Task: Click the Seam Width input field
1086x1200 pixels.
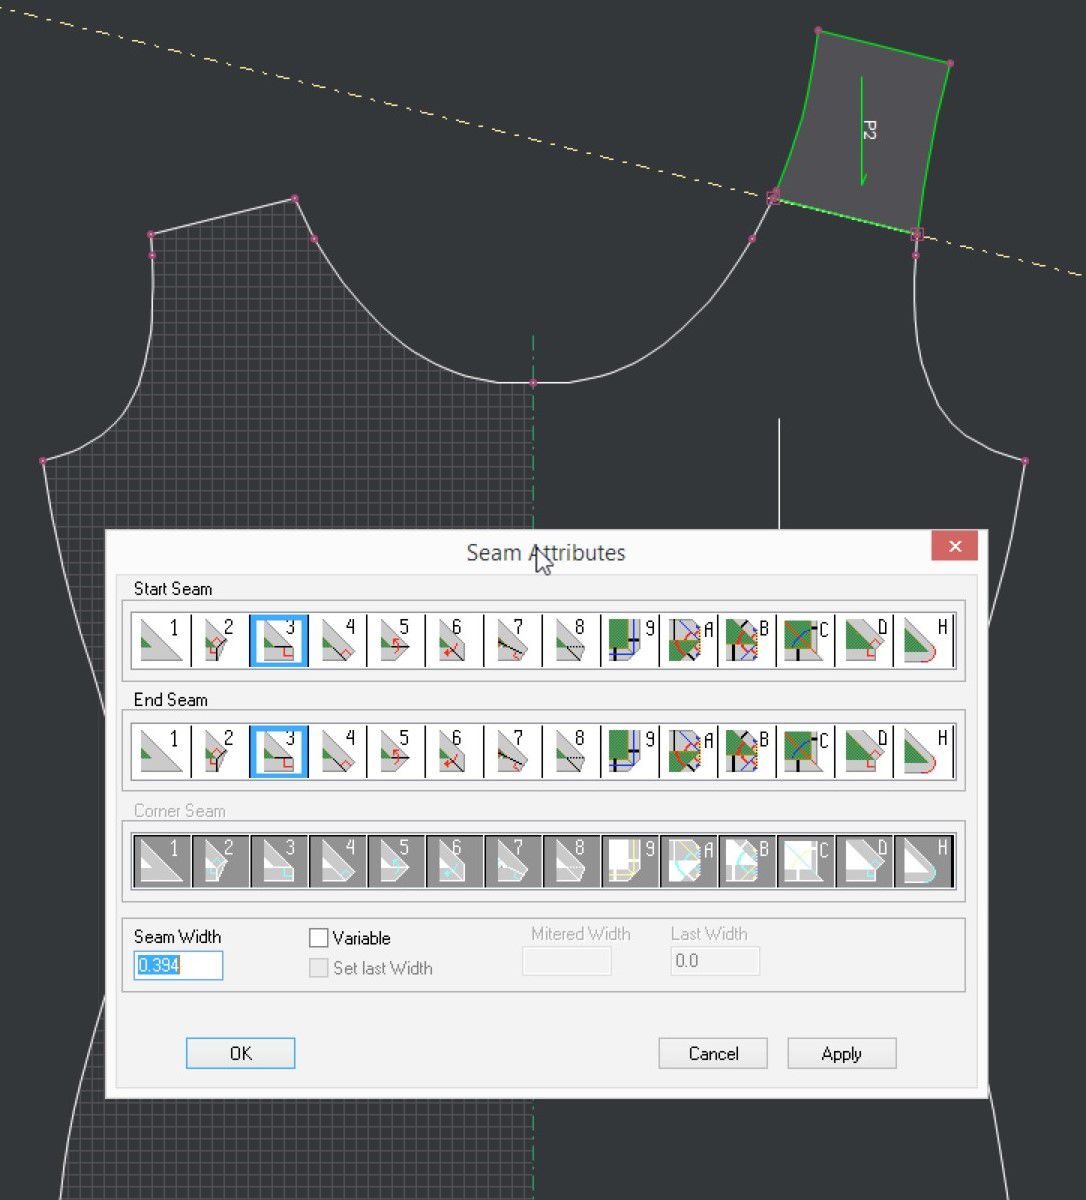Action: coord(178,966)
